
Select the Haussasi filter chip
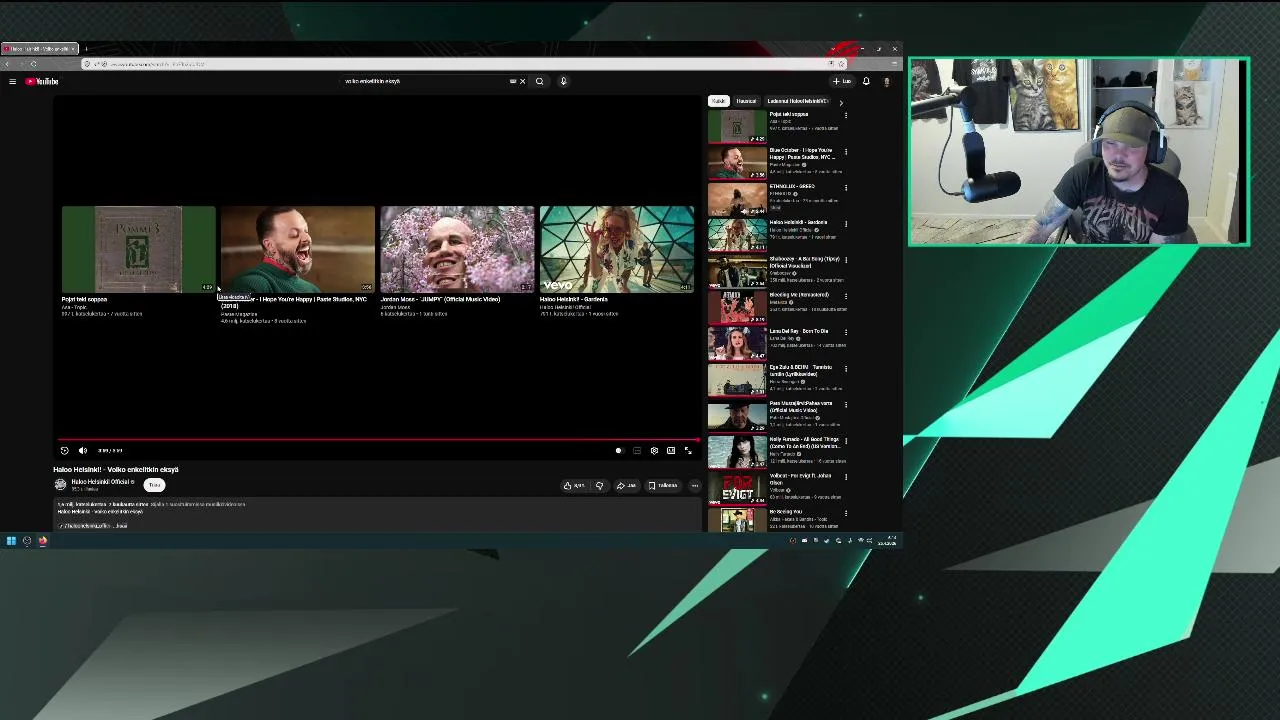[746, 101]
